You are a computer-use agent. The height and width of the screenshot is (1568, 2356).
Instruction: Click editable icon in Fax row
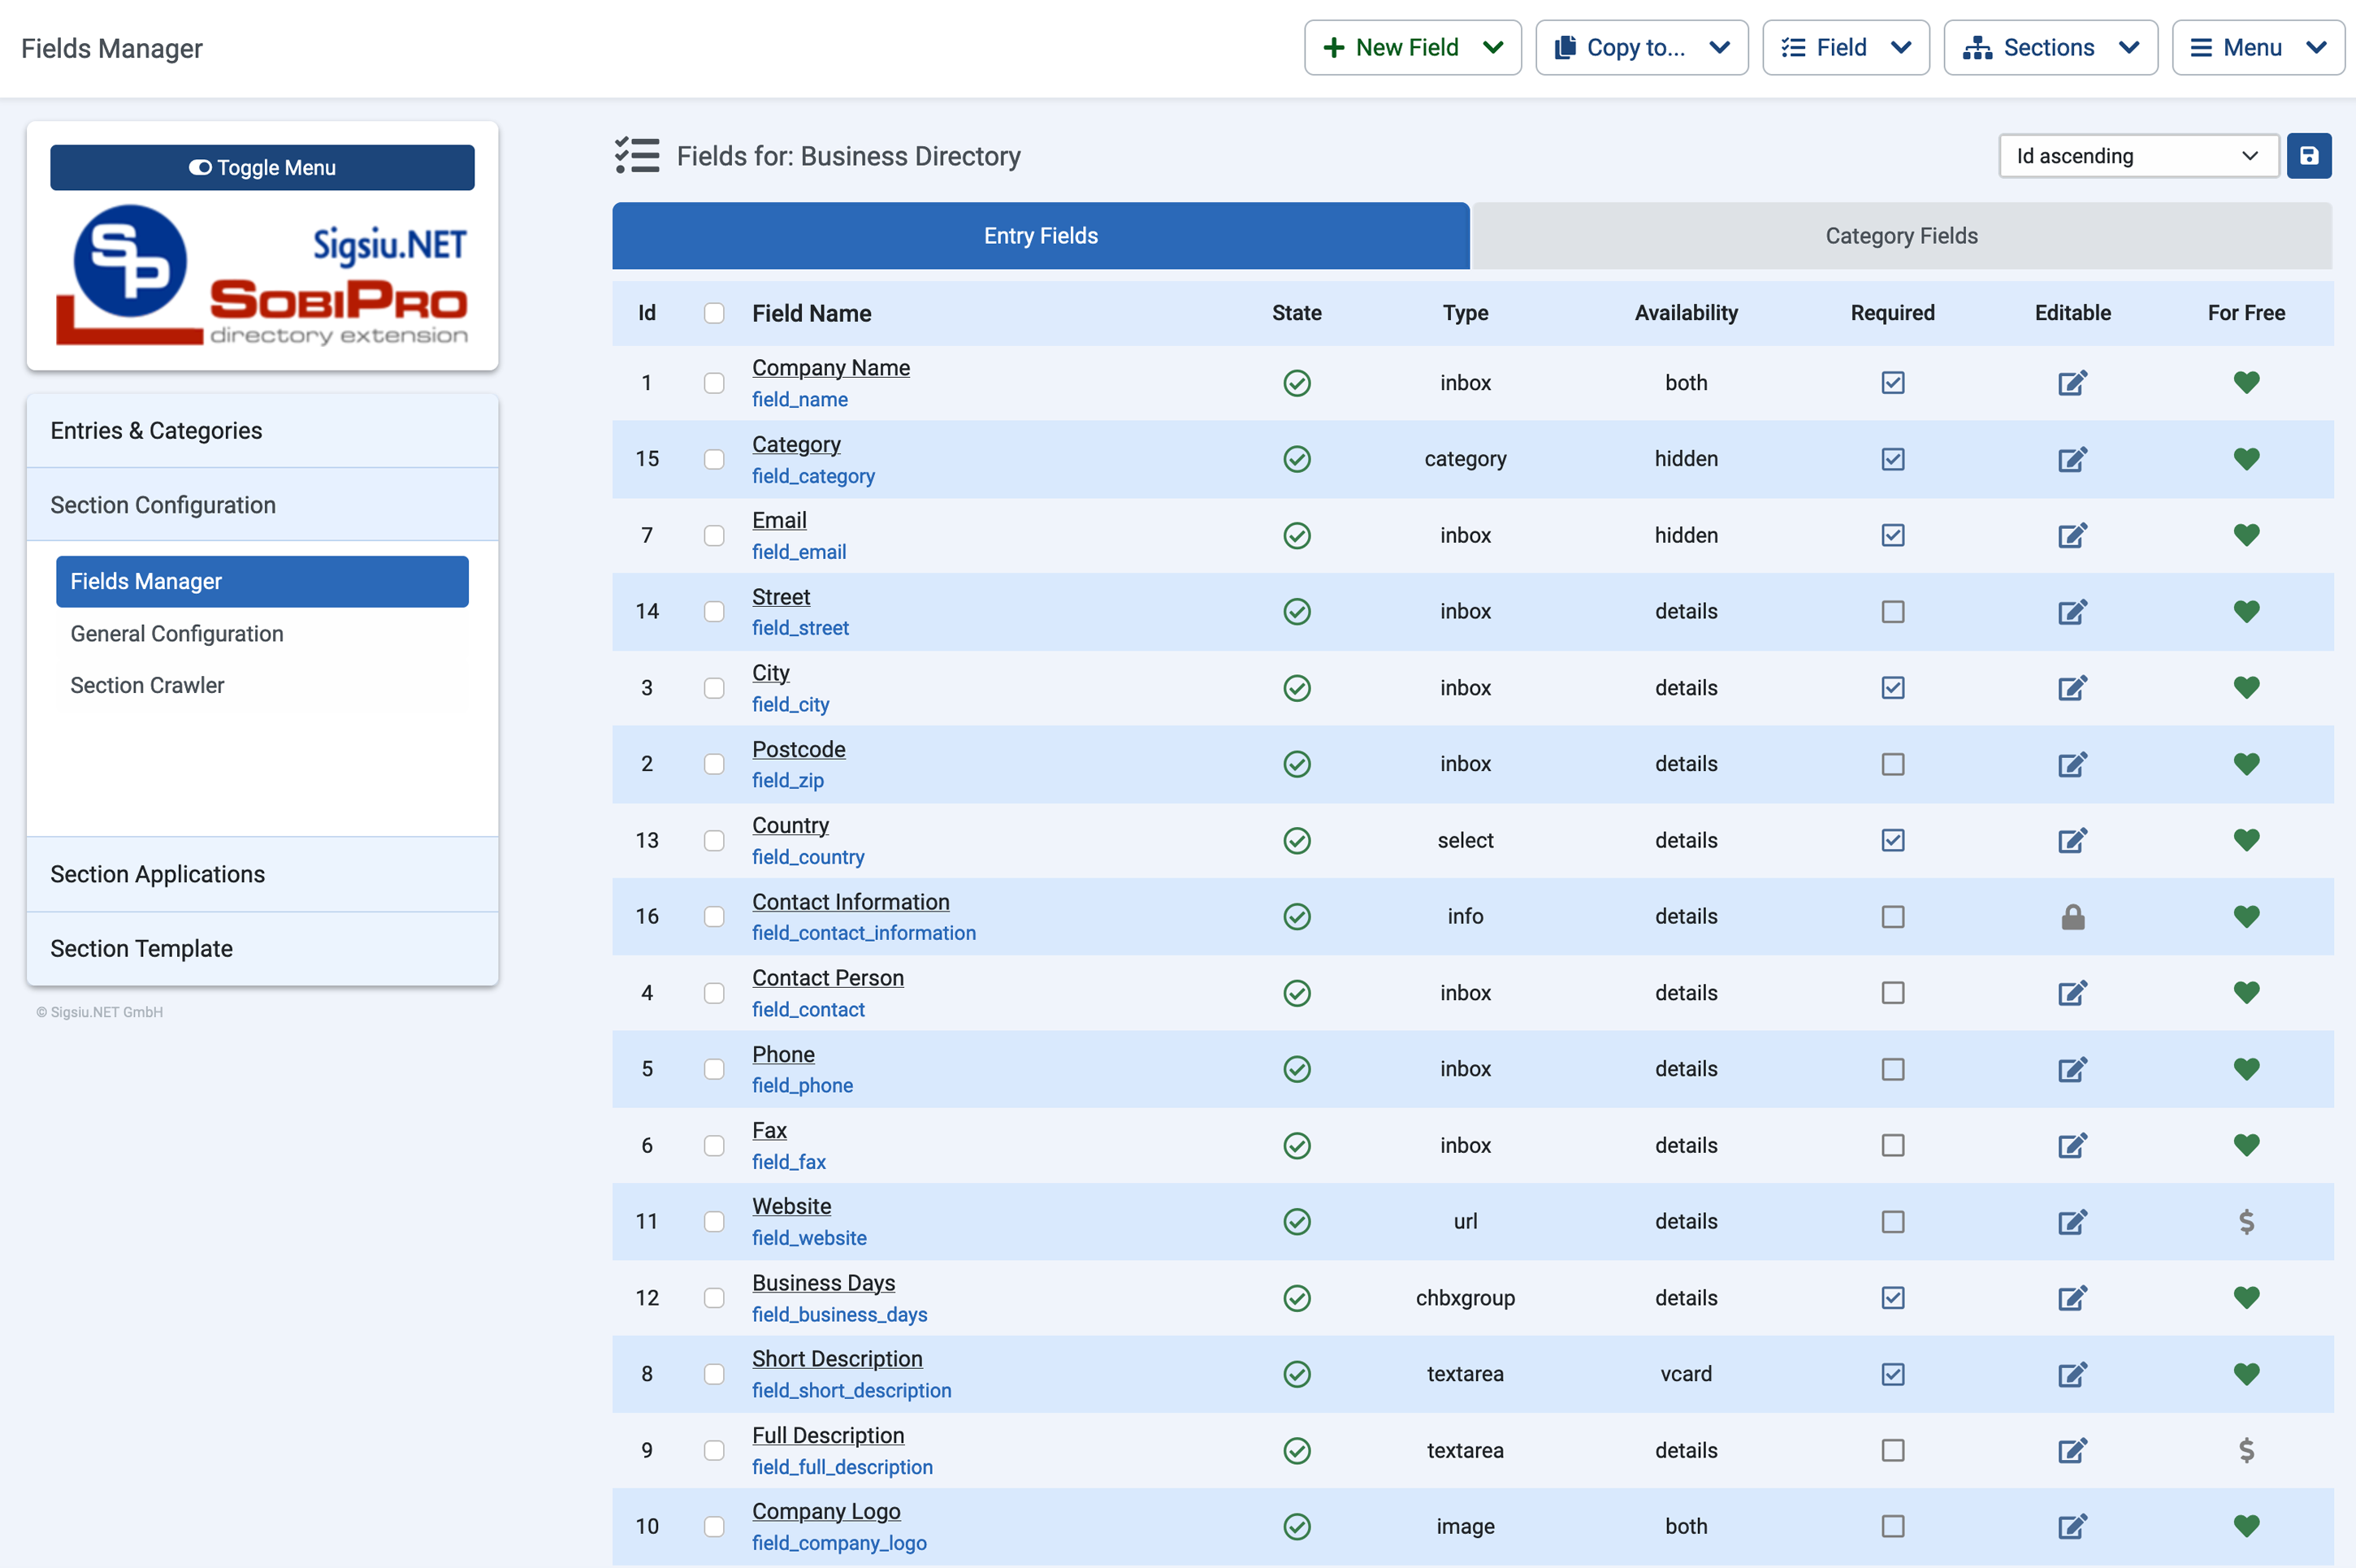coord(2072,1145)
